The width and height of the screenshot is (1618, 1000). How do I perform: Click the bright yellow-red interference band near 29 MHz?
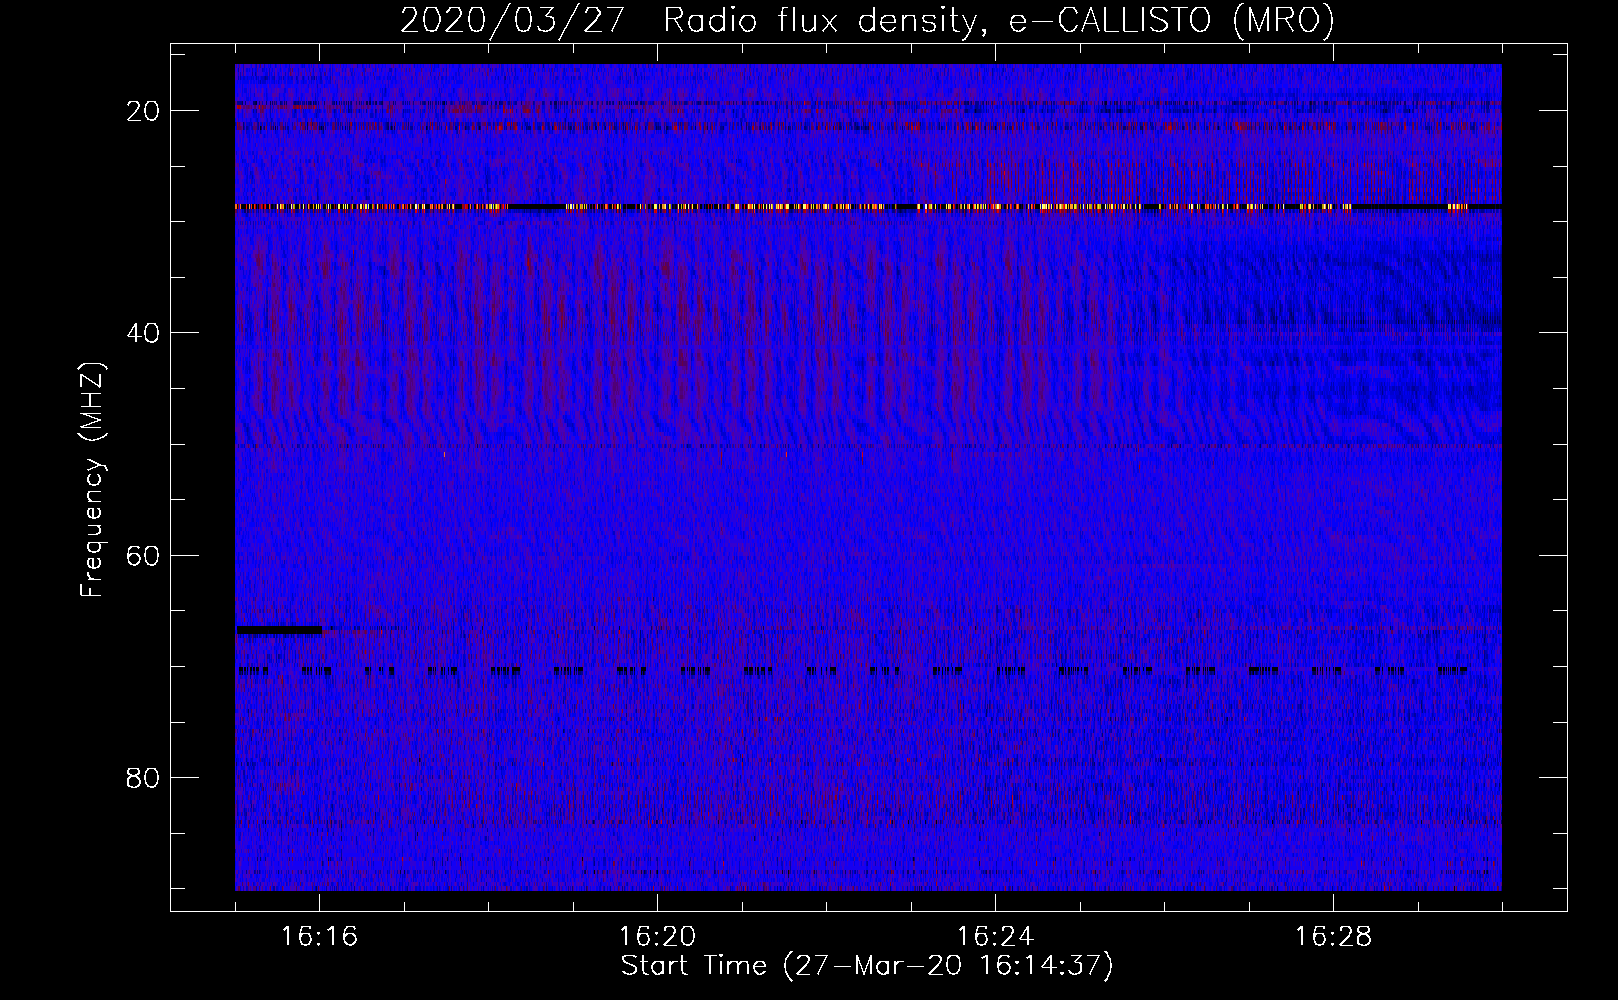point(868,207)
